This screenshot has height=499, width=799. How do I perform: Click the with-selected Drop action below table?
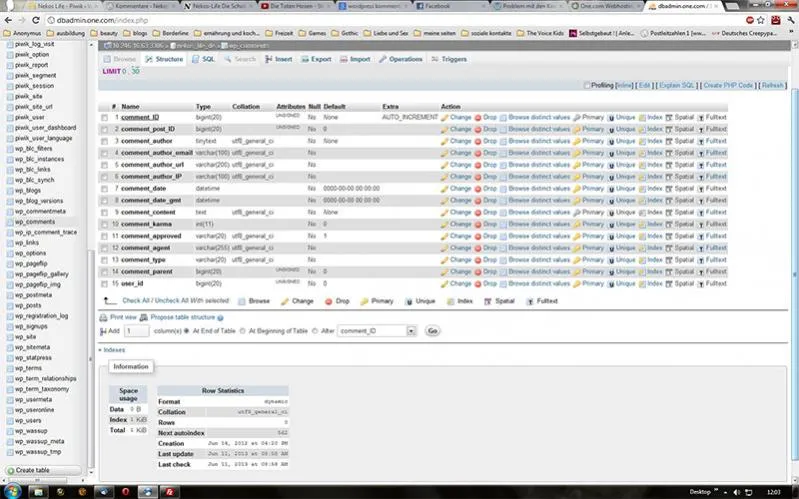tap(337, 301)
